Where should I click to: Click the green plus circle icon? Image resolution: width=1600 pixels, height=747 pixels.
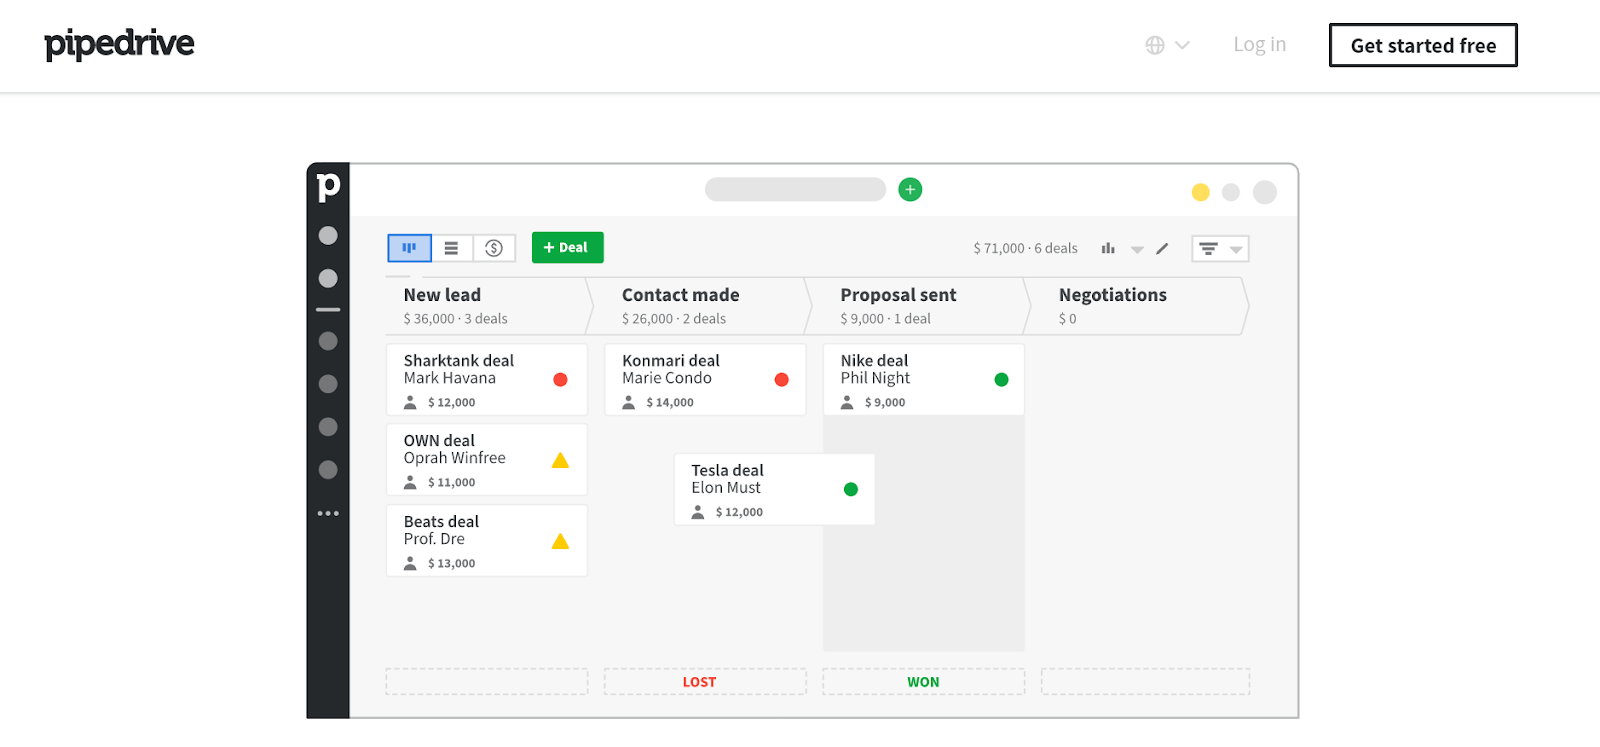(910, 189)
